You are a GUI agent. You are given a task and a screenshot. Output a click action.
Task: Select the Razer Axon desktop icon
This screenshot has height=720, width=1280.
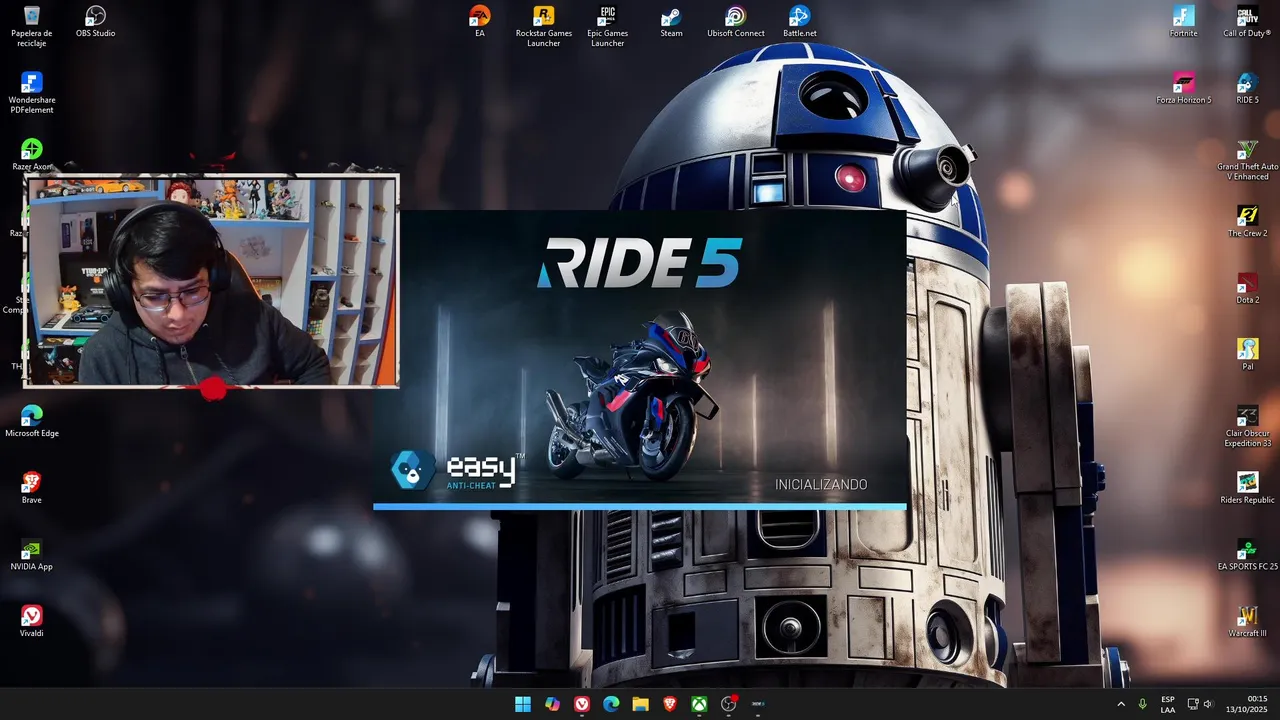[x=32, y=155]
